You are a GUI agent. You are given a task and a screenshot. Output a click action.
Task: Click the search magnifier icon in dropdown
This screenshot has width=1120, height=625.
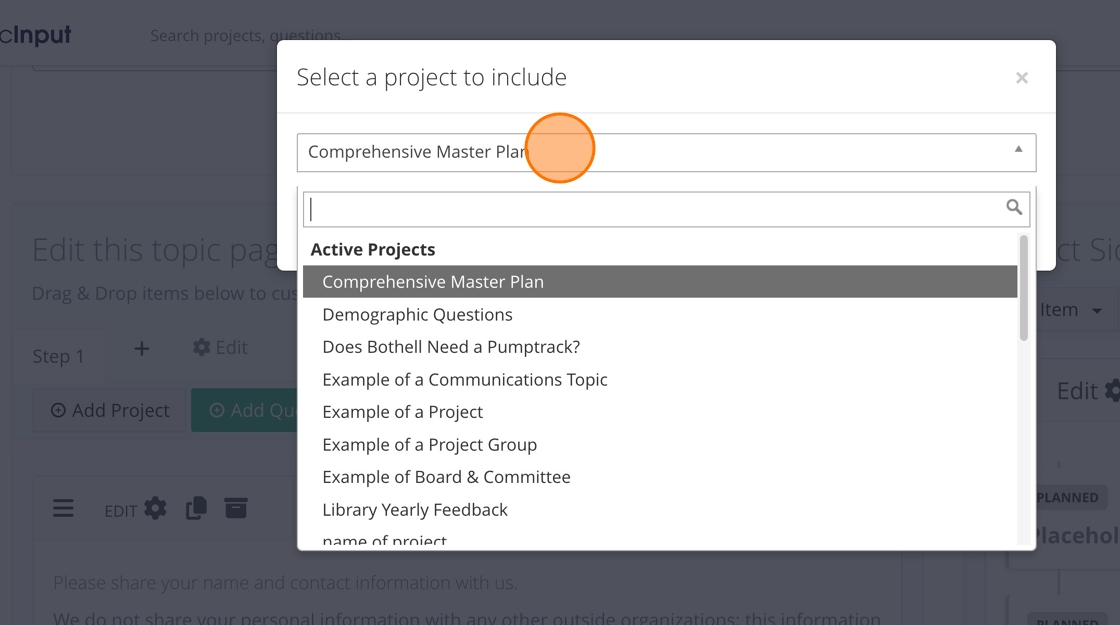point(1014,208)
